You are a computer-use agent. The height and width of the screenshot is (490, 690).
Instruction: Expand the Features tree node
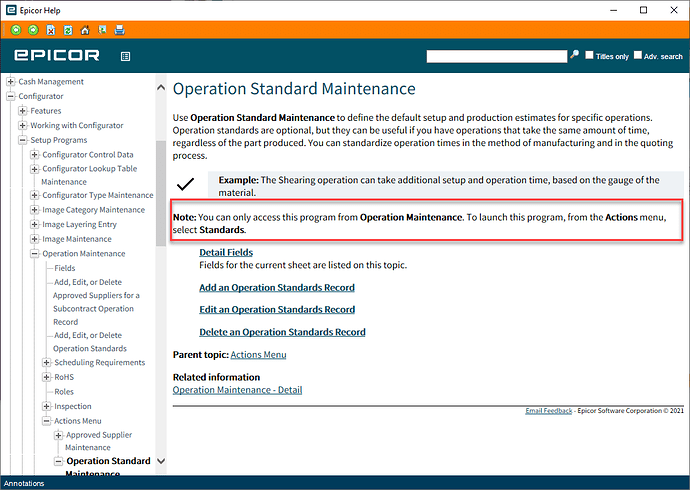pos(22,111)
